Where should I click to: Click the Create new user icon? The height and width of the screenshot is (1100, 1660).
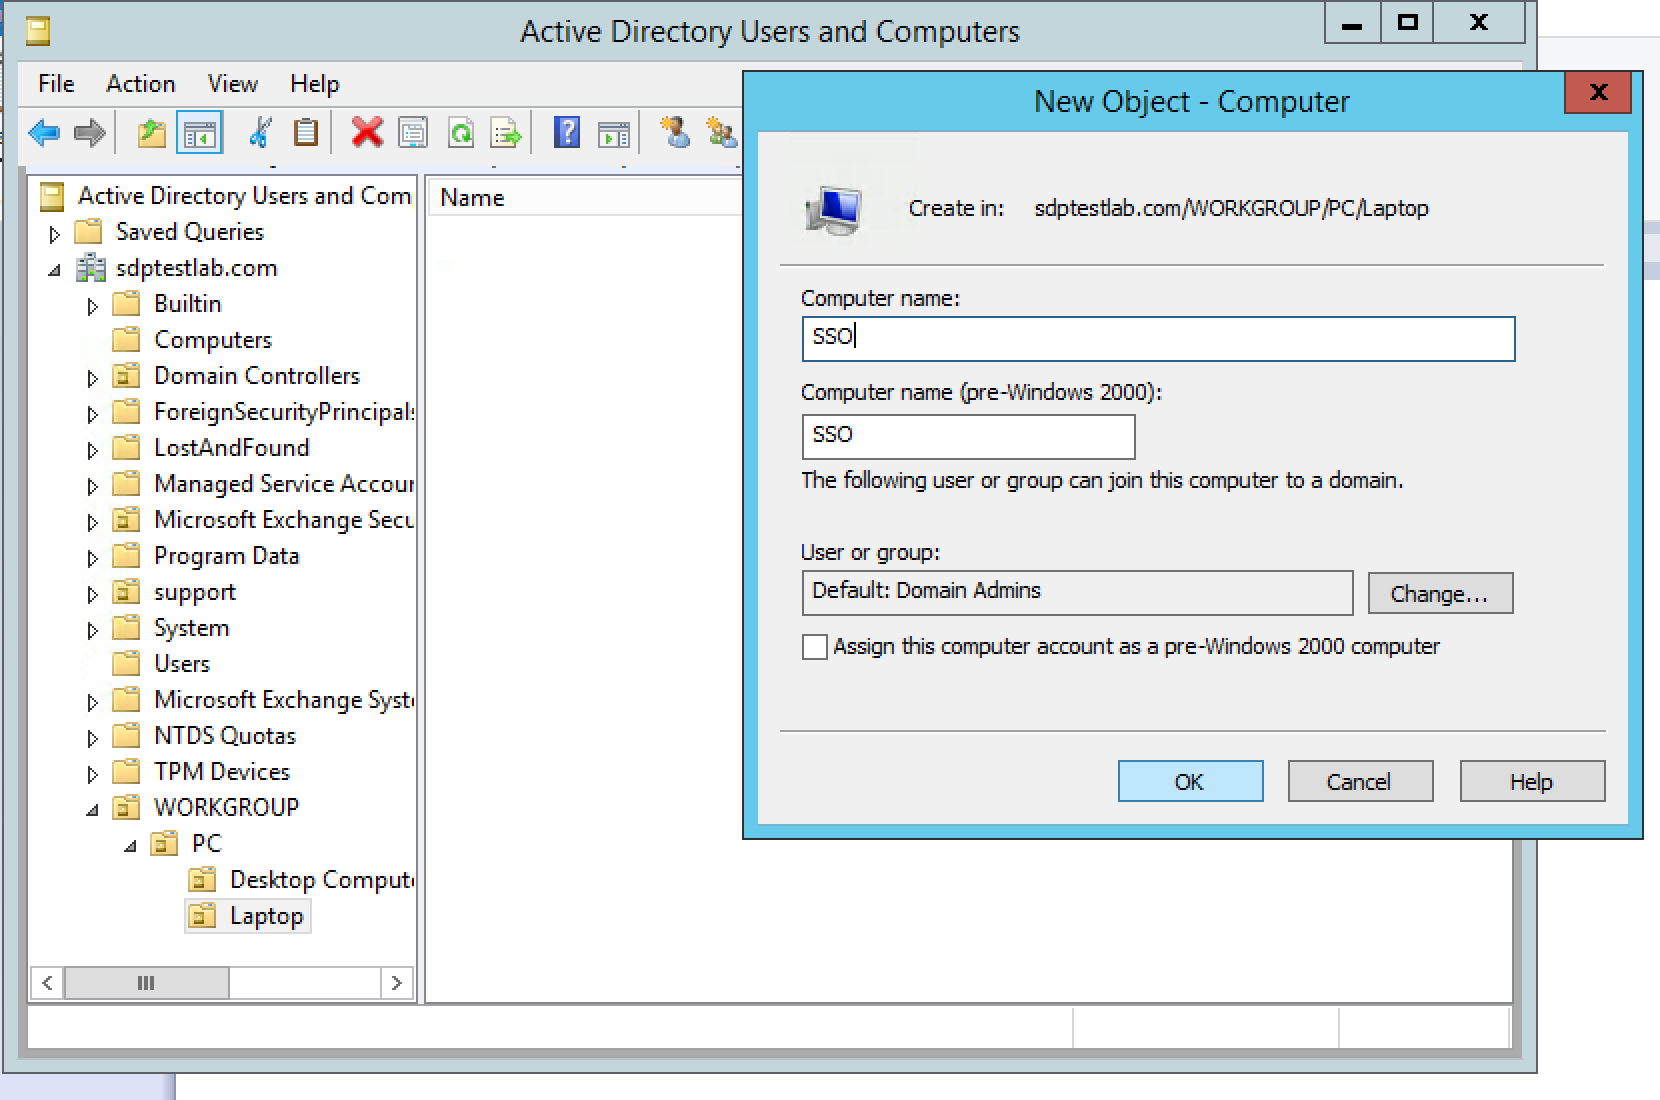[675, 132]
